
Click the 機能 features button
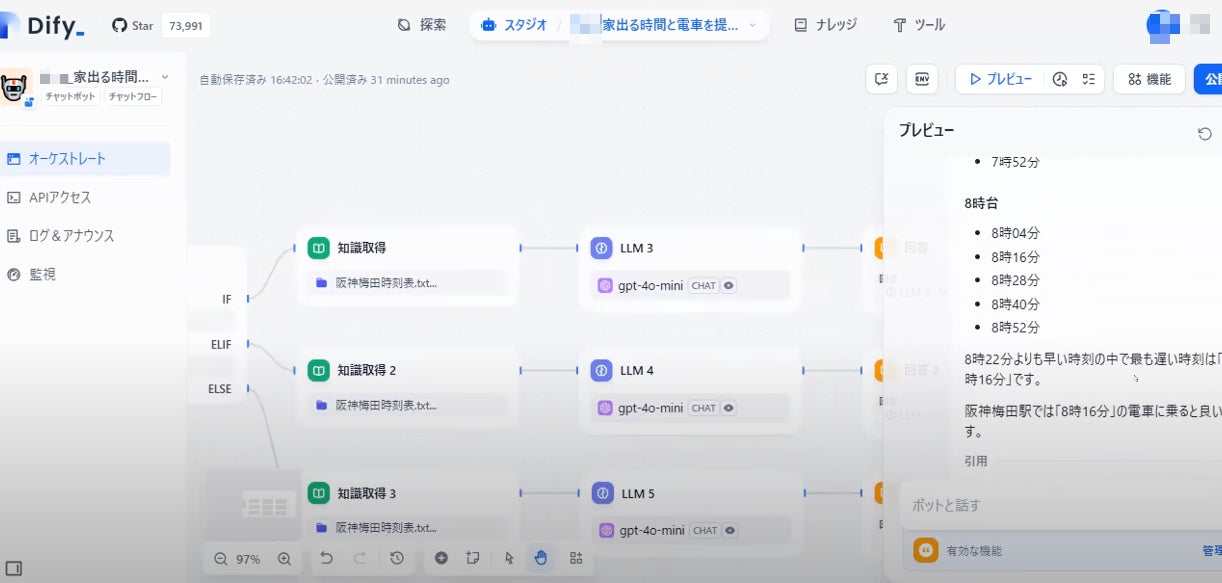pyautogui.click(x=1150, y=79)
